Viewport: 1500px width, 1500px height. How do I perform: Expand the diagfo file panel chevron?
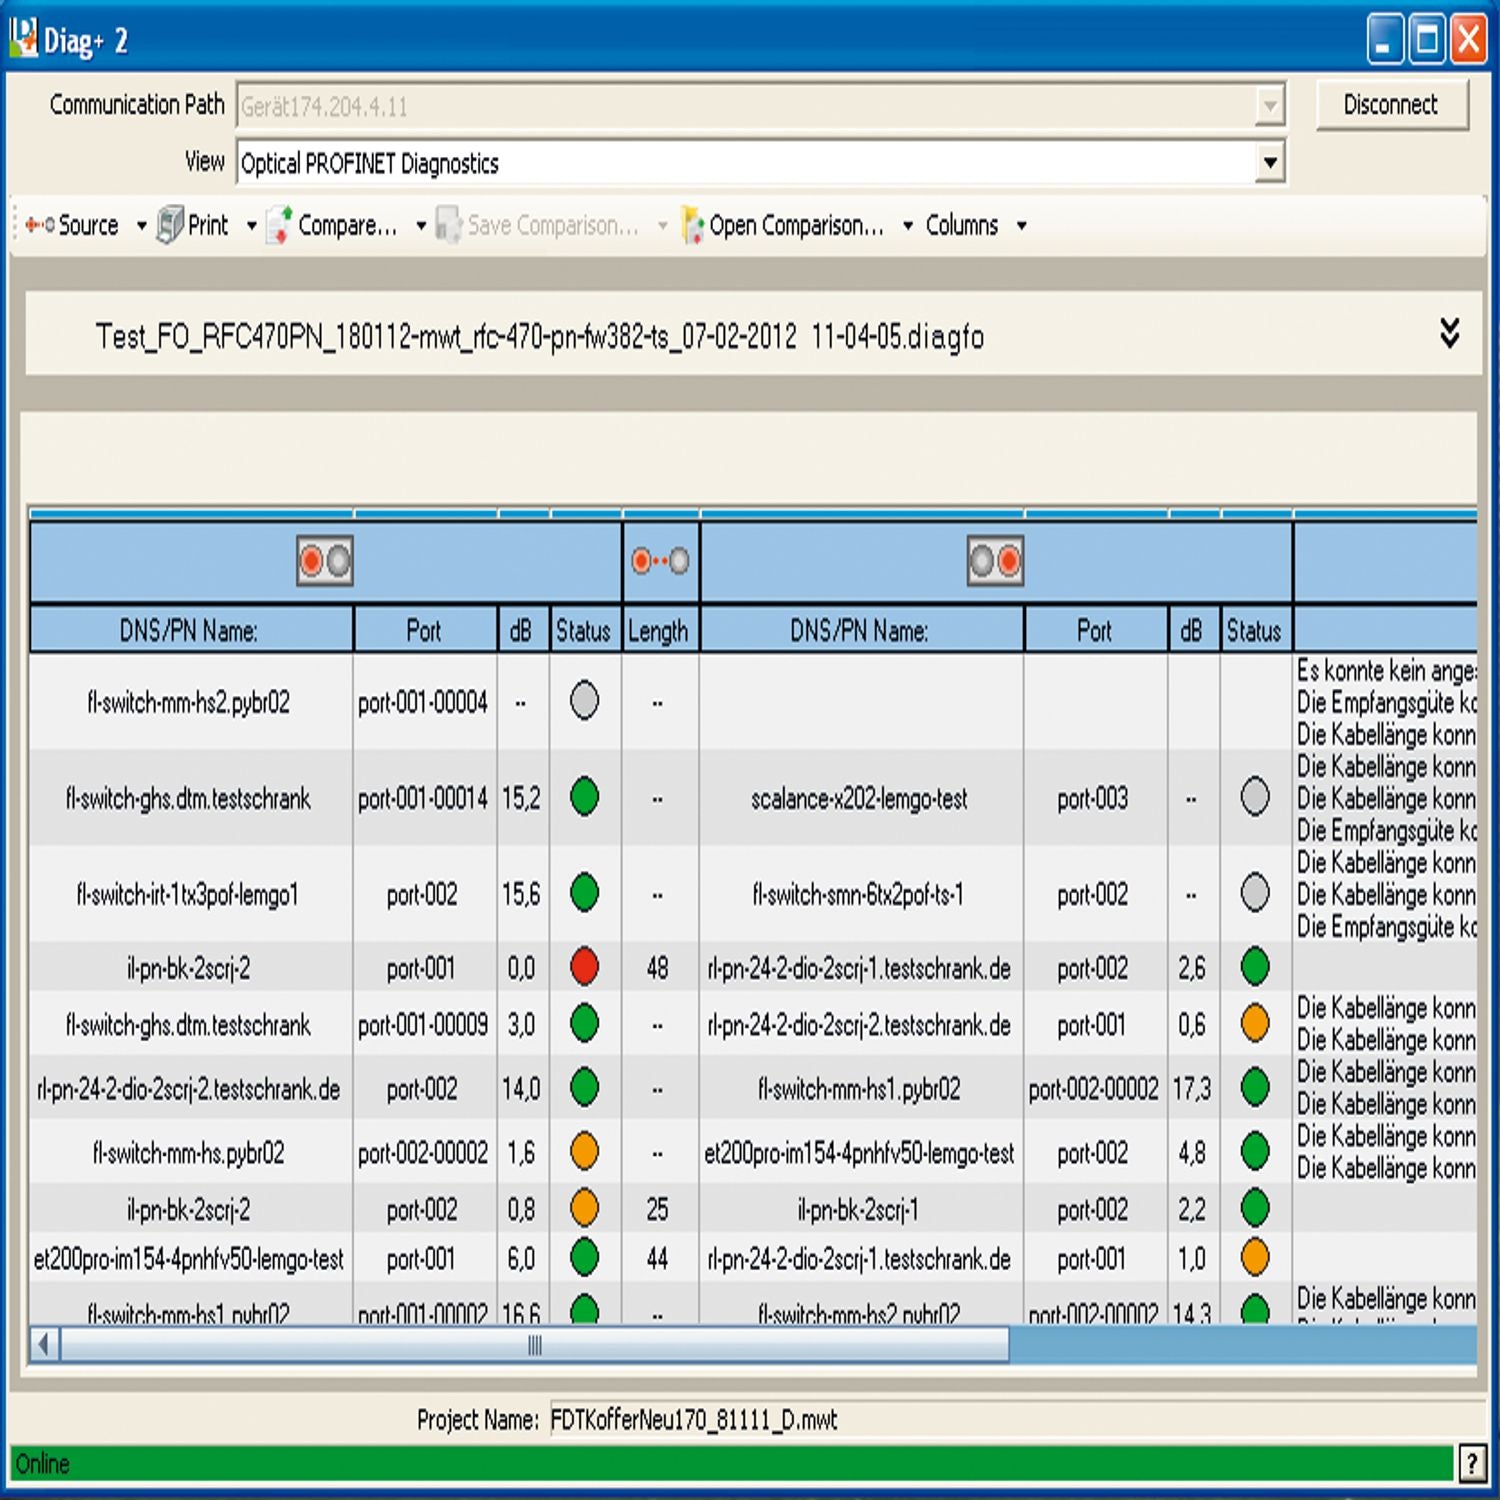(x=1449, y=333)
